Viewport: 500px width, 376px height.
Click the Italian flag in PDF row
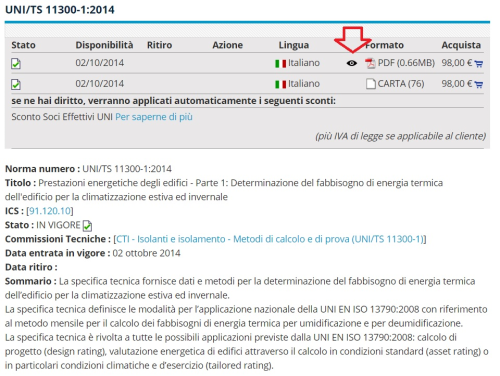point(281,63)
